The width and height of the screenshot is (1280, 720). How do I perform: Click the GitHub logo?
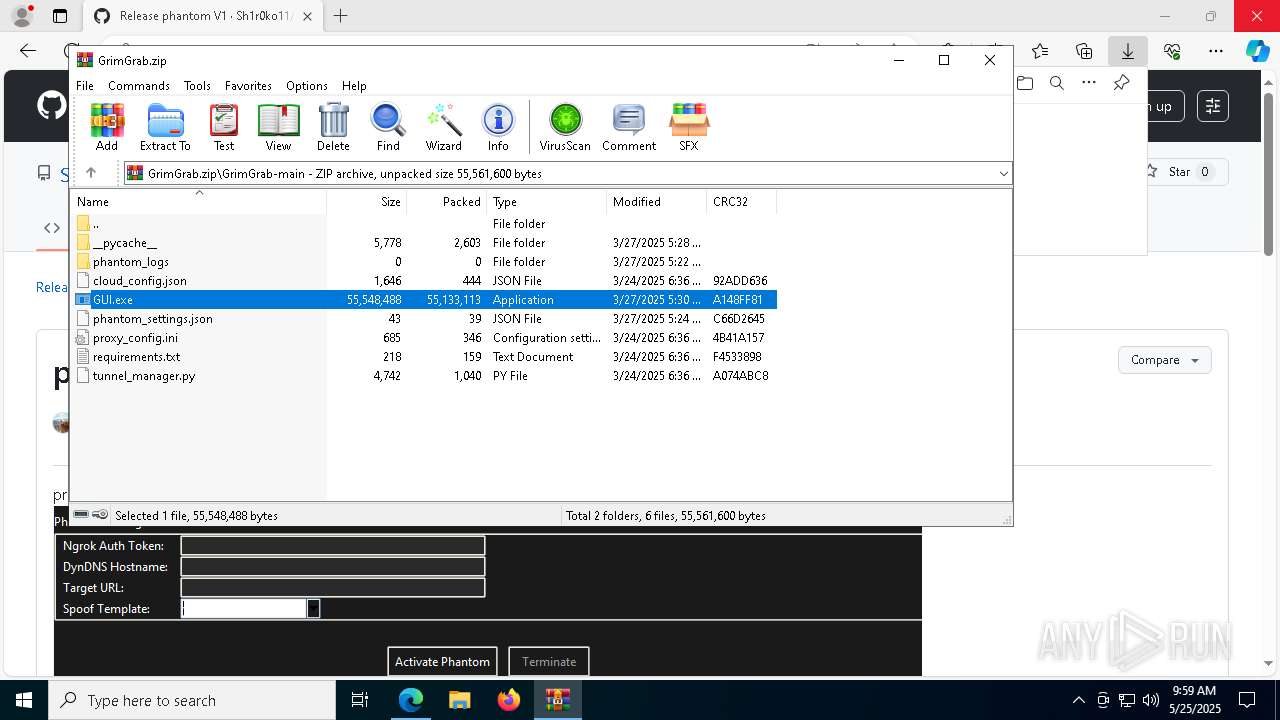click(51, 106)
